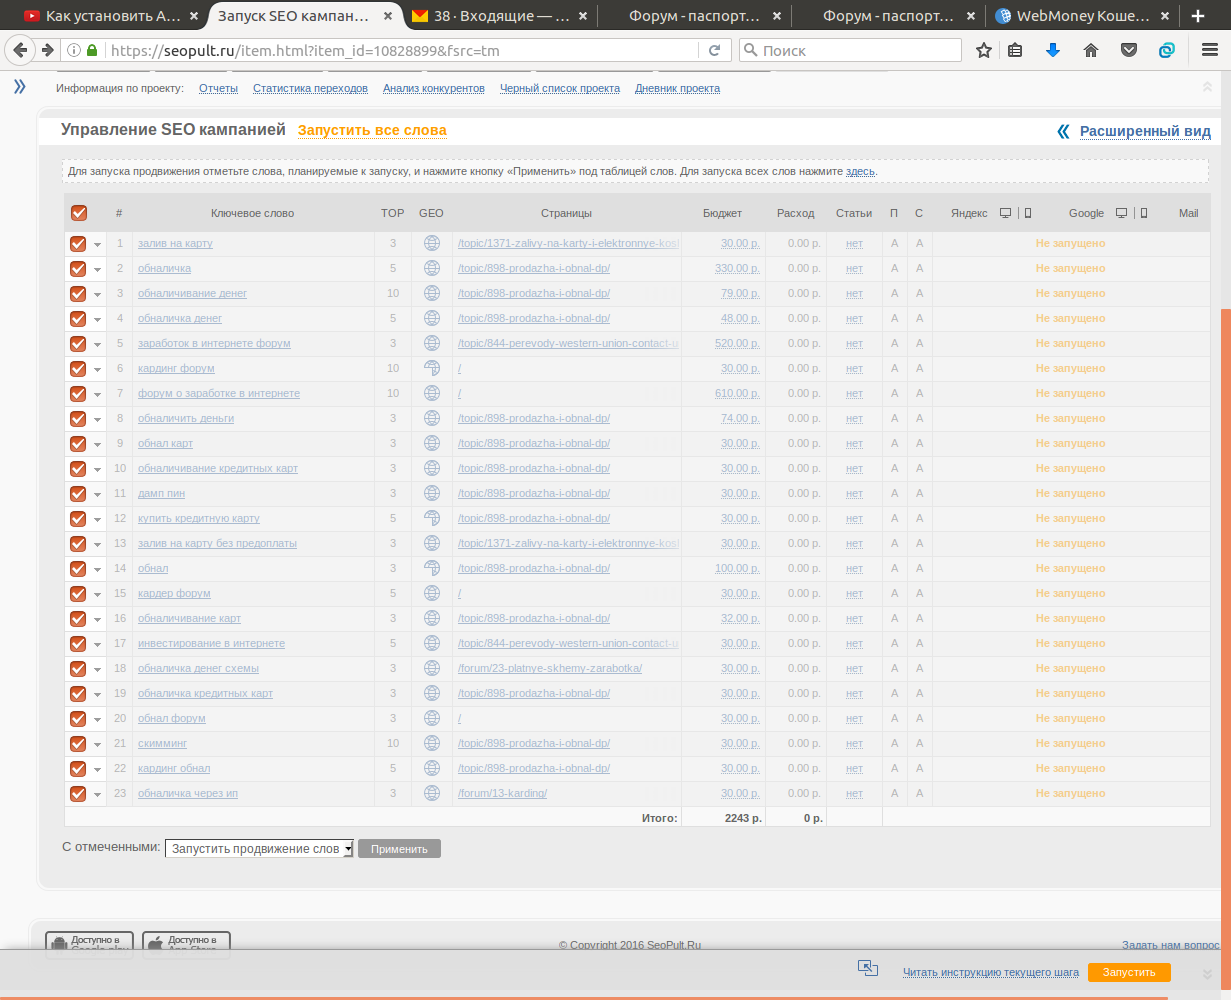Click the здесь link in hint box
Viewport: 1231px width, 1000px height.
coord(861,172)
